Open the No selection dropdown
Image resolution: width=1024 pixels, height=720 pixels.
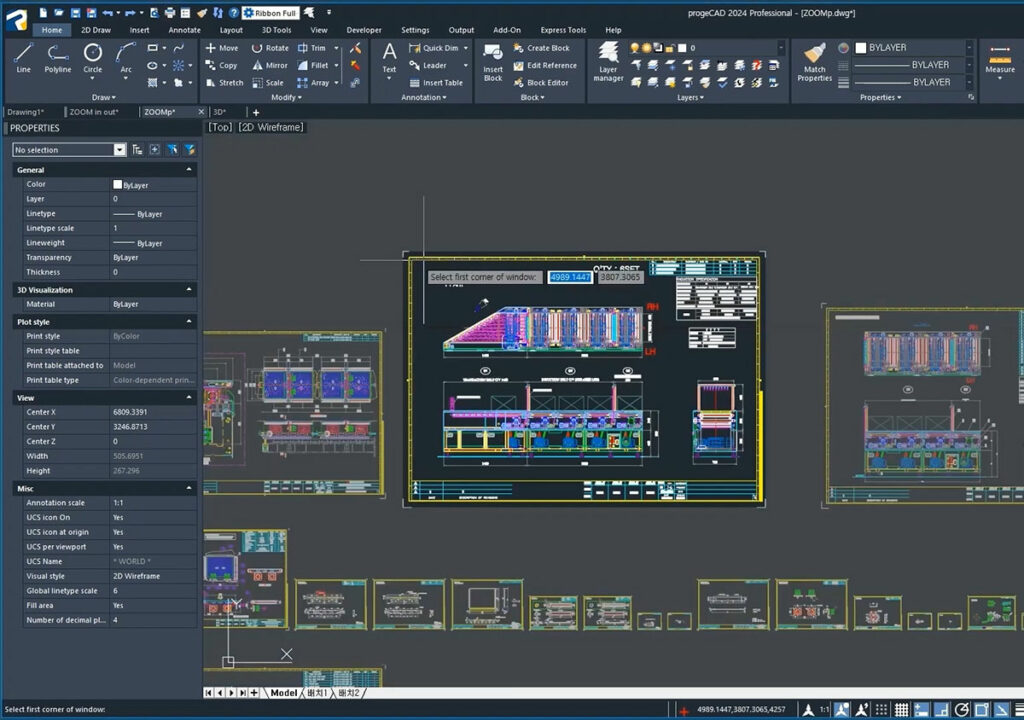(x=120, y=150)
